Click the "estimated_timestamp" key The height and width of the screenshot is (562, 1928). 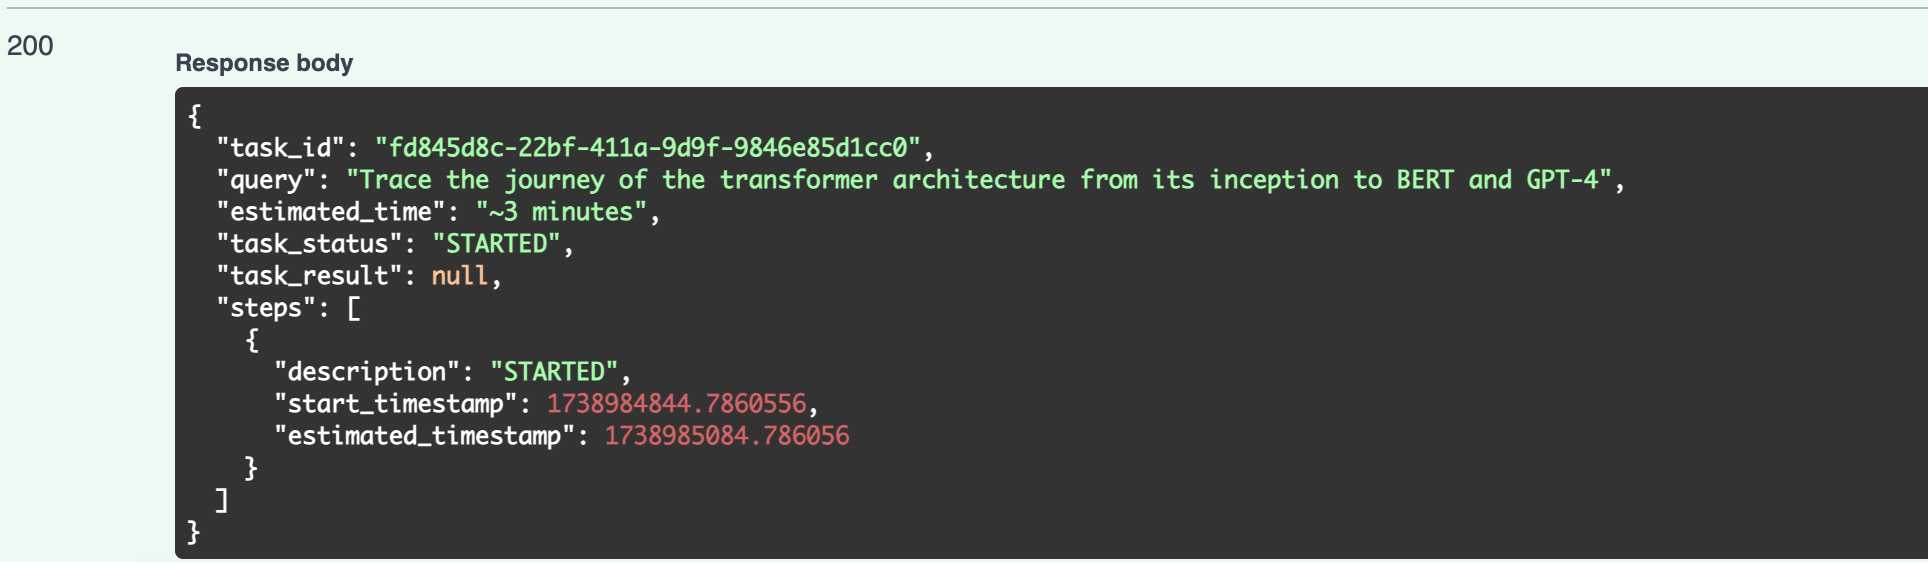coord(424,436)
